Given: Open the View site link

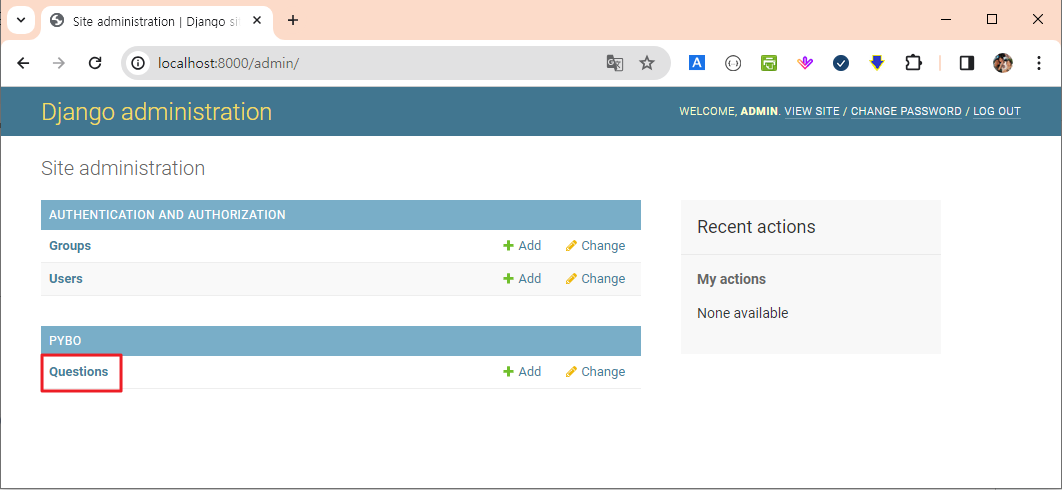Looking at the screenshot, I should (x=811, y=111).
